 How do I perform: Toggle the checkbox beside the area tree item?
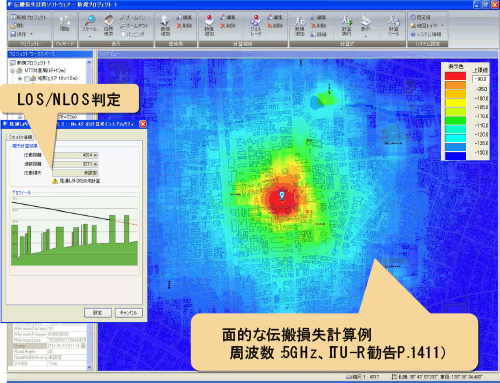pyautogui.click(x=27, y=79)
